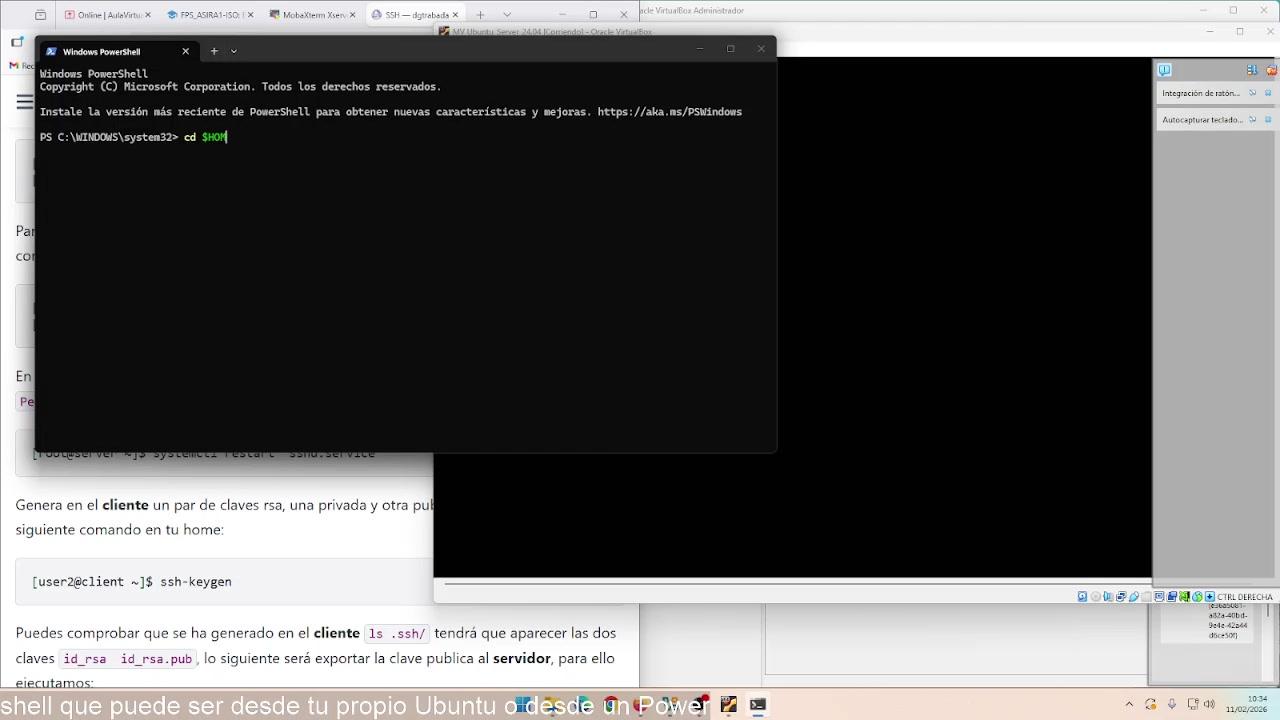
Task: Open the browser tab search dropdown
Action: [507, 15]
